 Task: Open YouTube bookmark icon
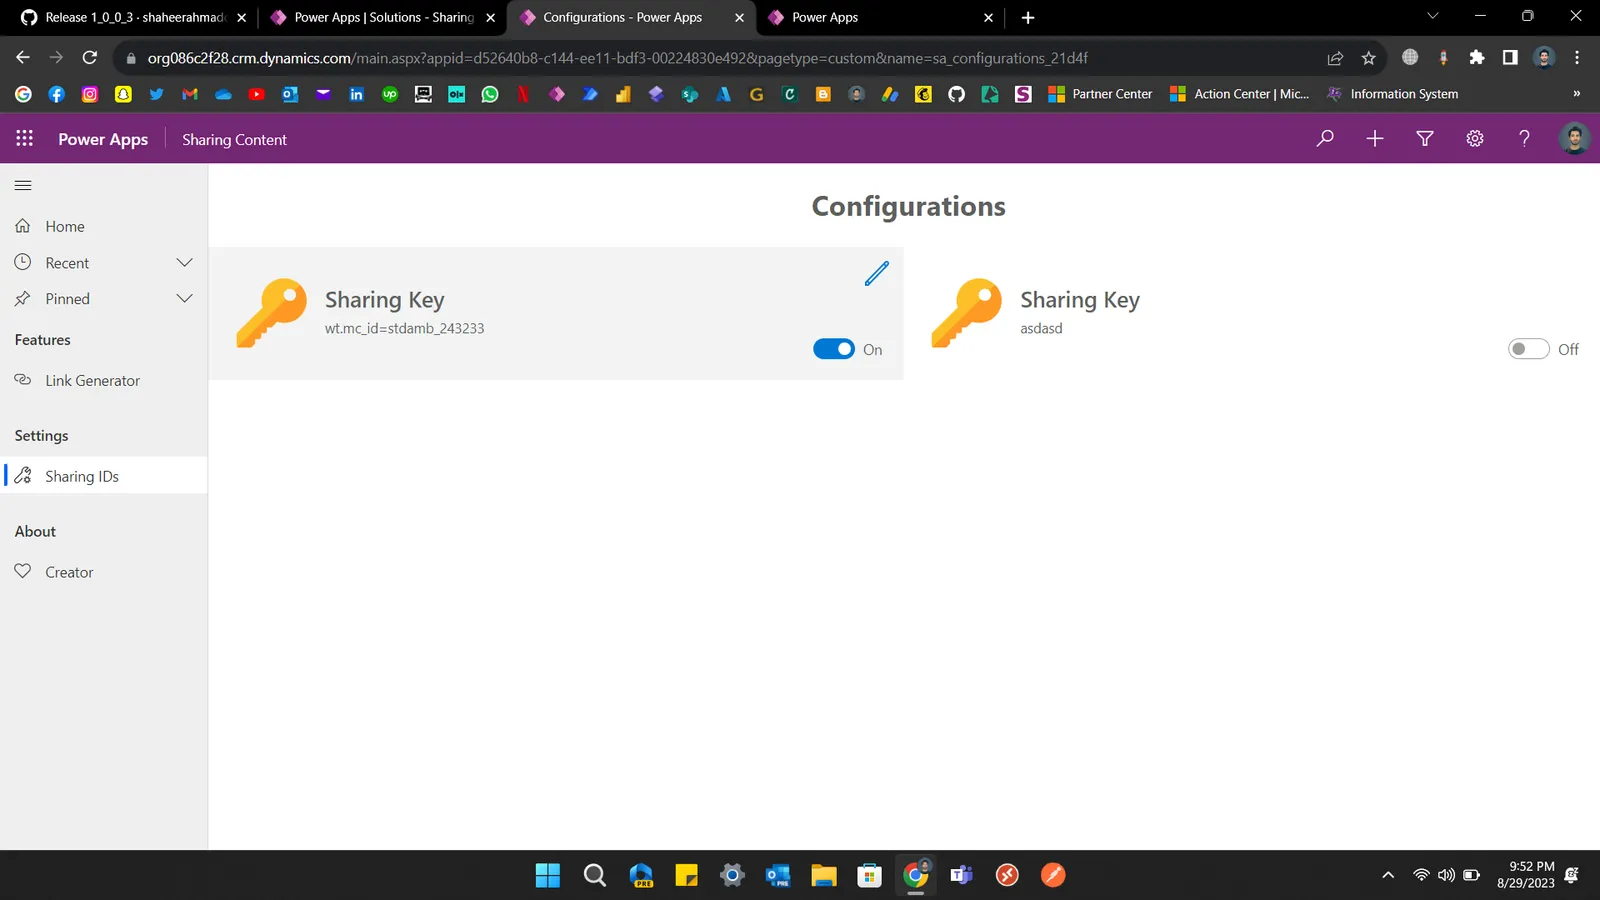pos(256,94)
